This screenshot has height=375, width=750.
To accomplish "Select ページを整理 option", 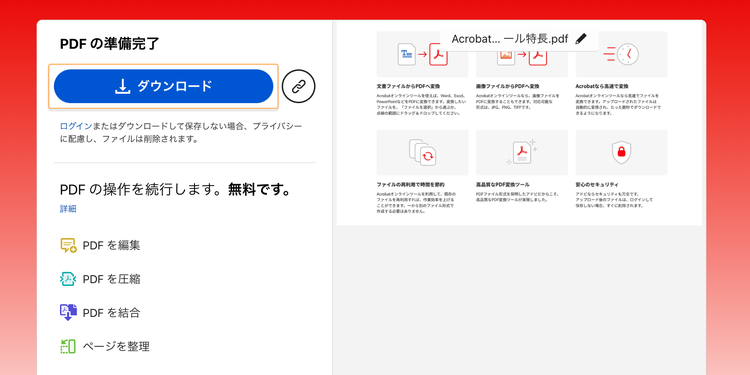I will 116,346.
